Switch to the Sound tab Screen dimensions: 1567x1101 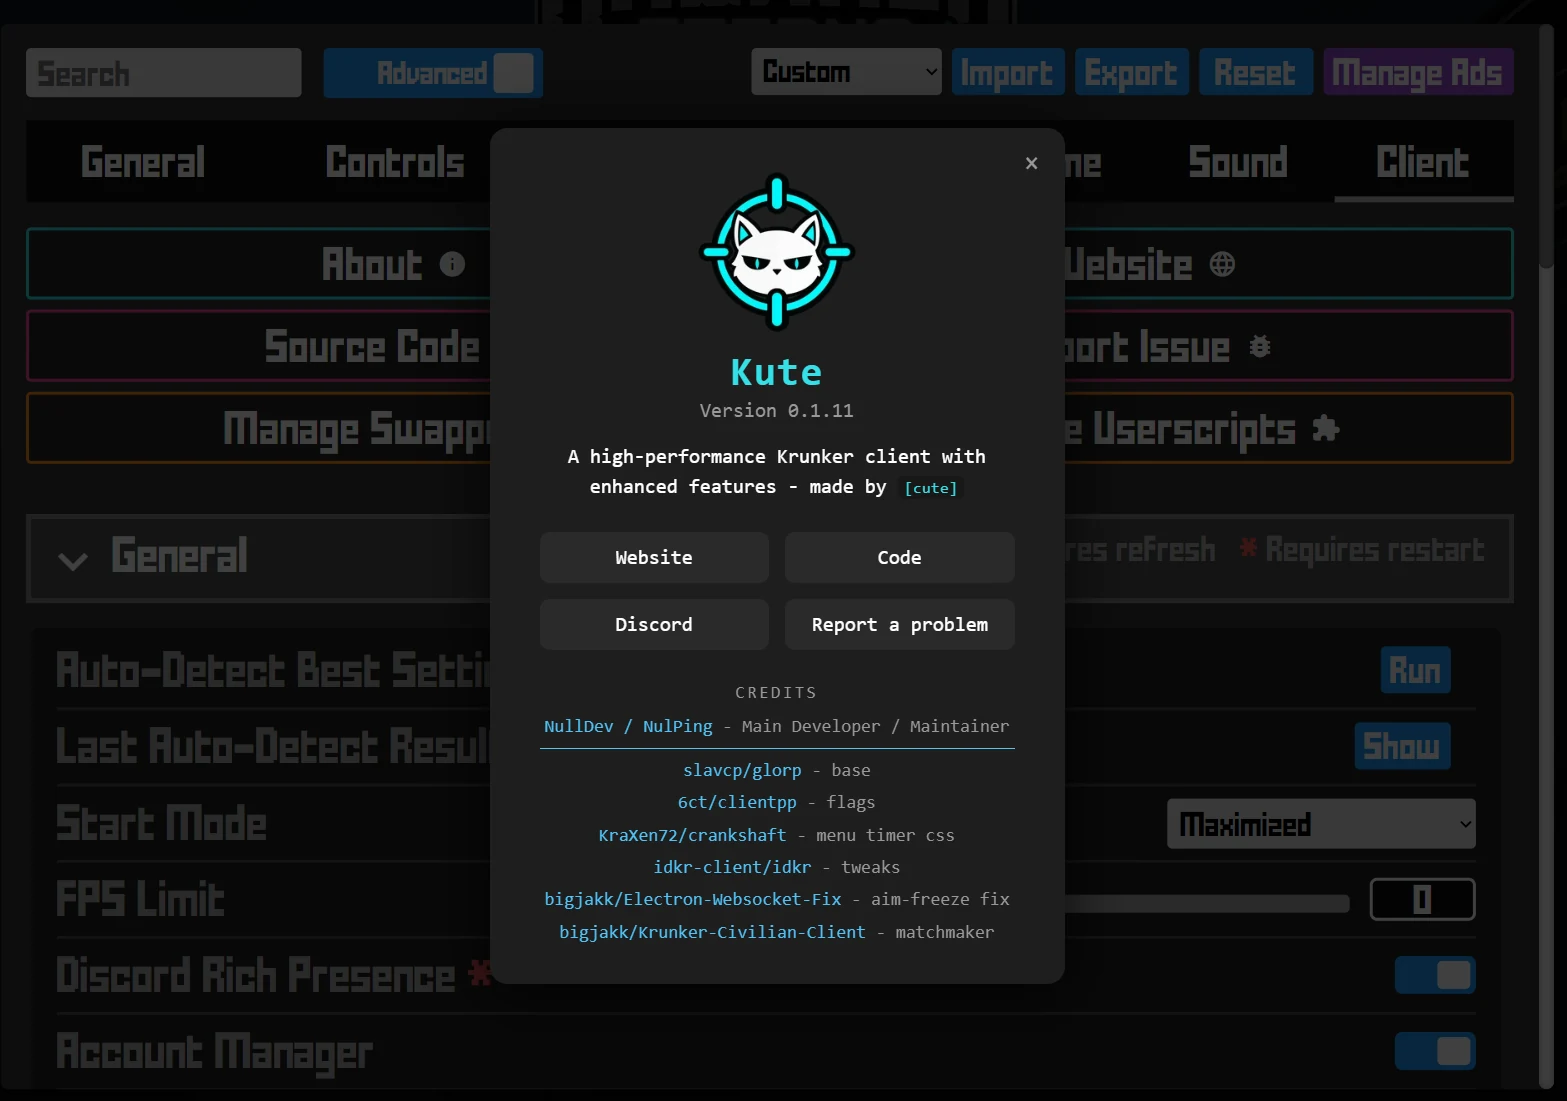coord(1238,162)
